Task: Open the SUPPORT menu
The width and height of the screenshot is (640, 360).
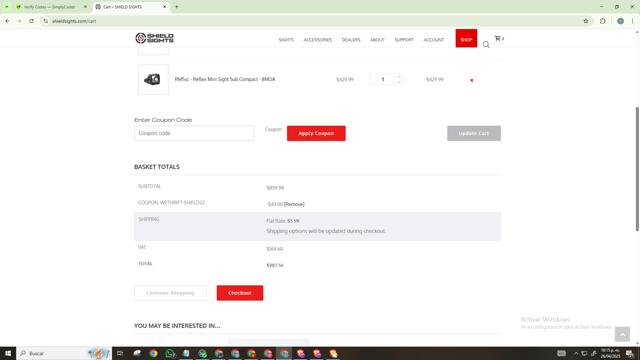Action: [404, 40]
